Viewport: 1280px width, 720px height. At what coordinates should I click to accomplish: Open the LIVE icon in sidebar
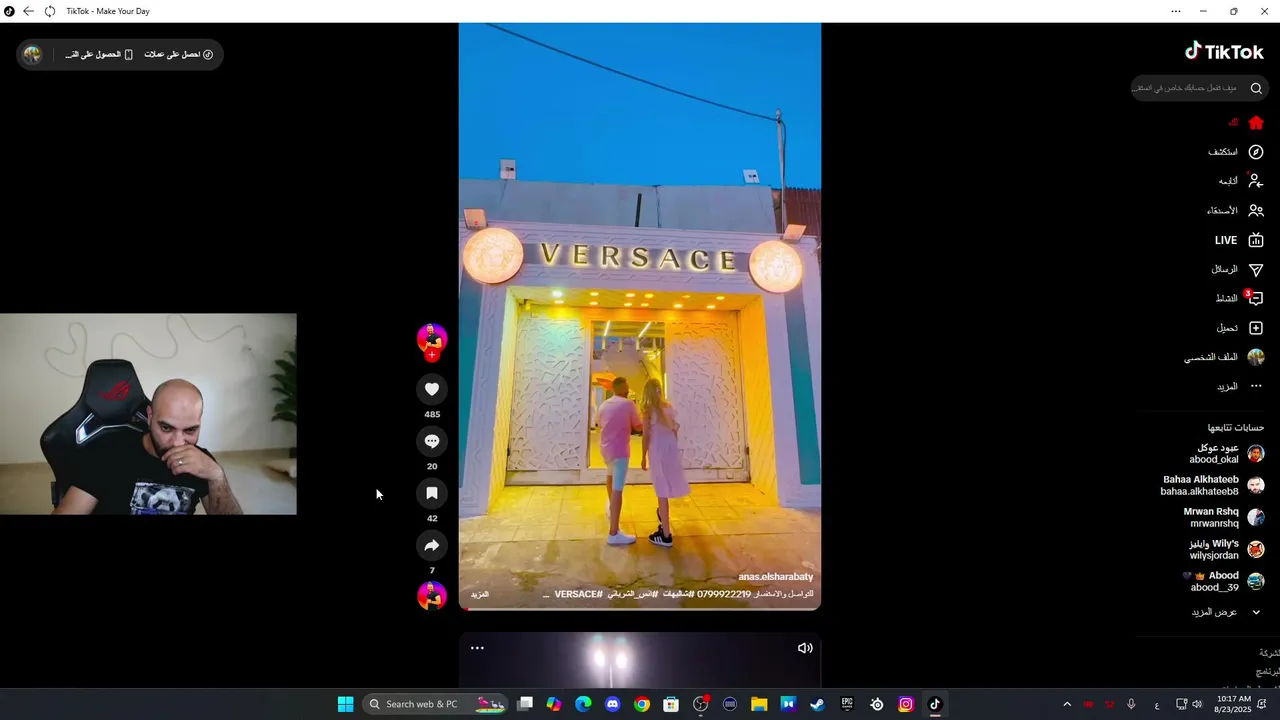[1256, 240]
